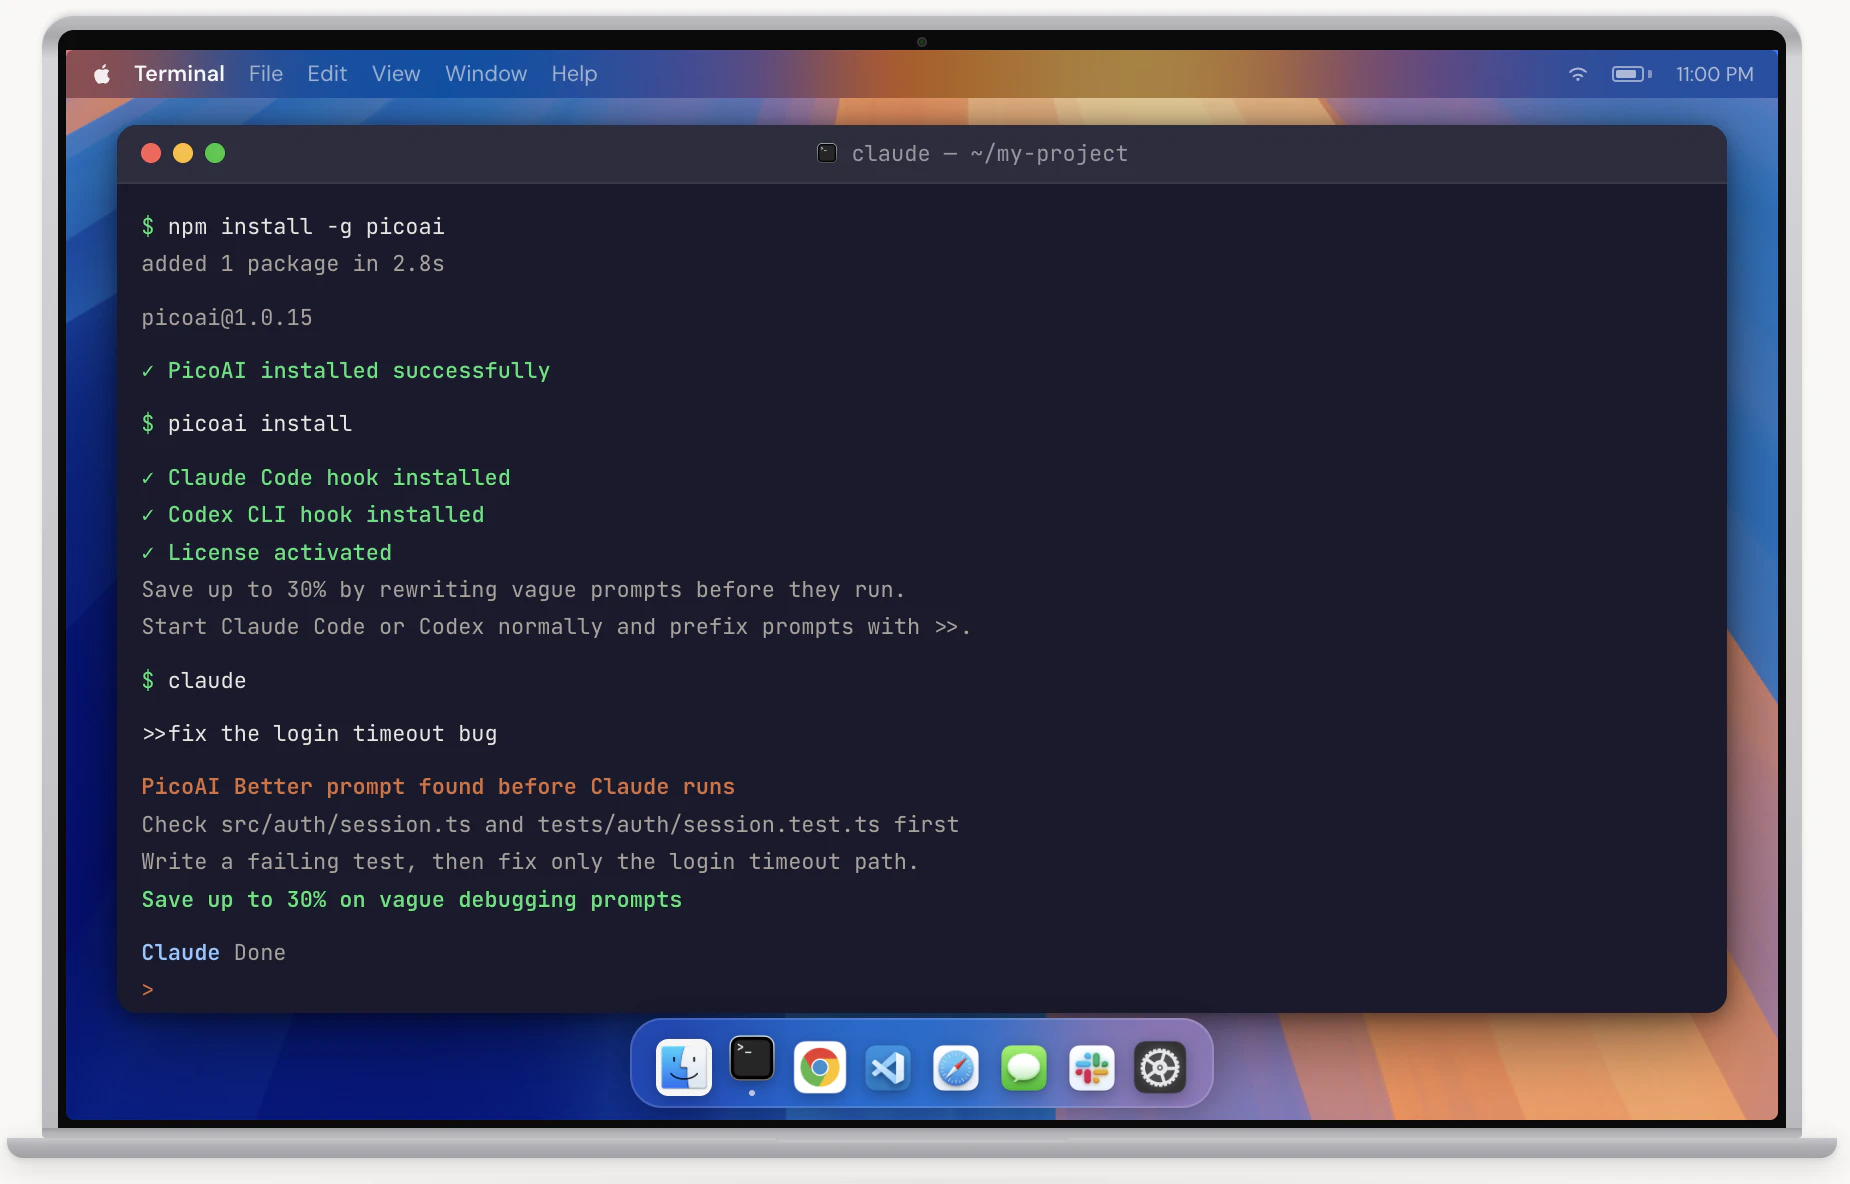The height and width of the screenshot is (1184, 1850).
Task: Open Visual Studio Code from the Dock
Action: point(887,1067)
